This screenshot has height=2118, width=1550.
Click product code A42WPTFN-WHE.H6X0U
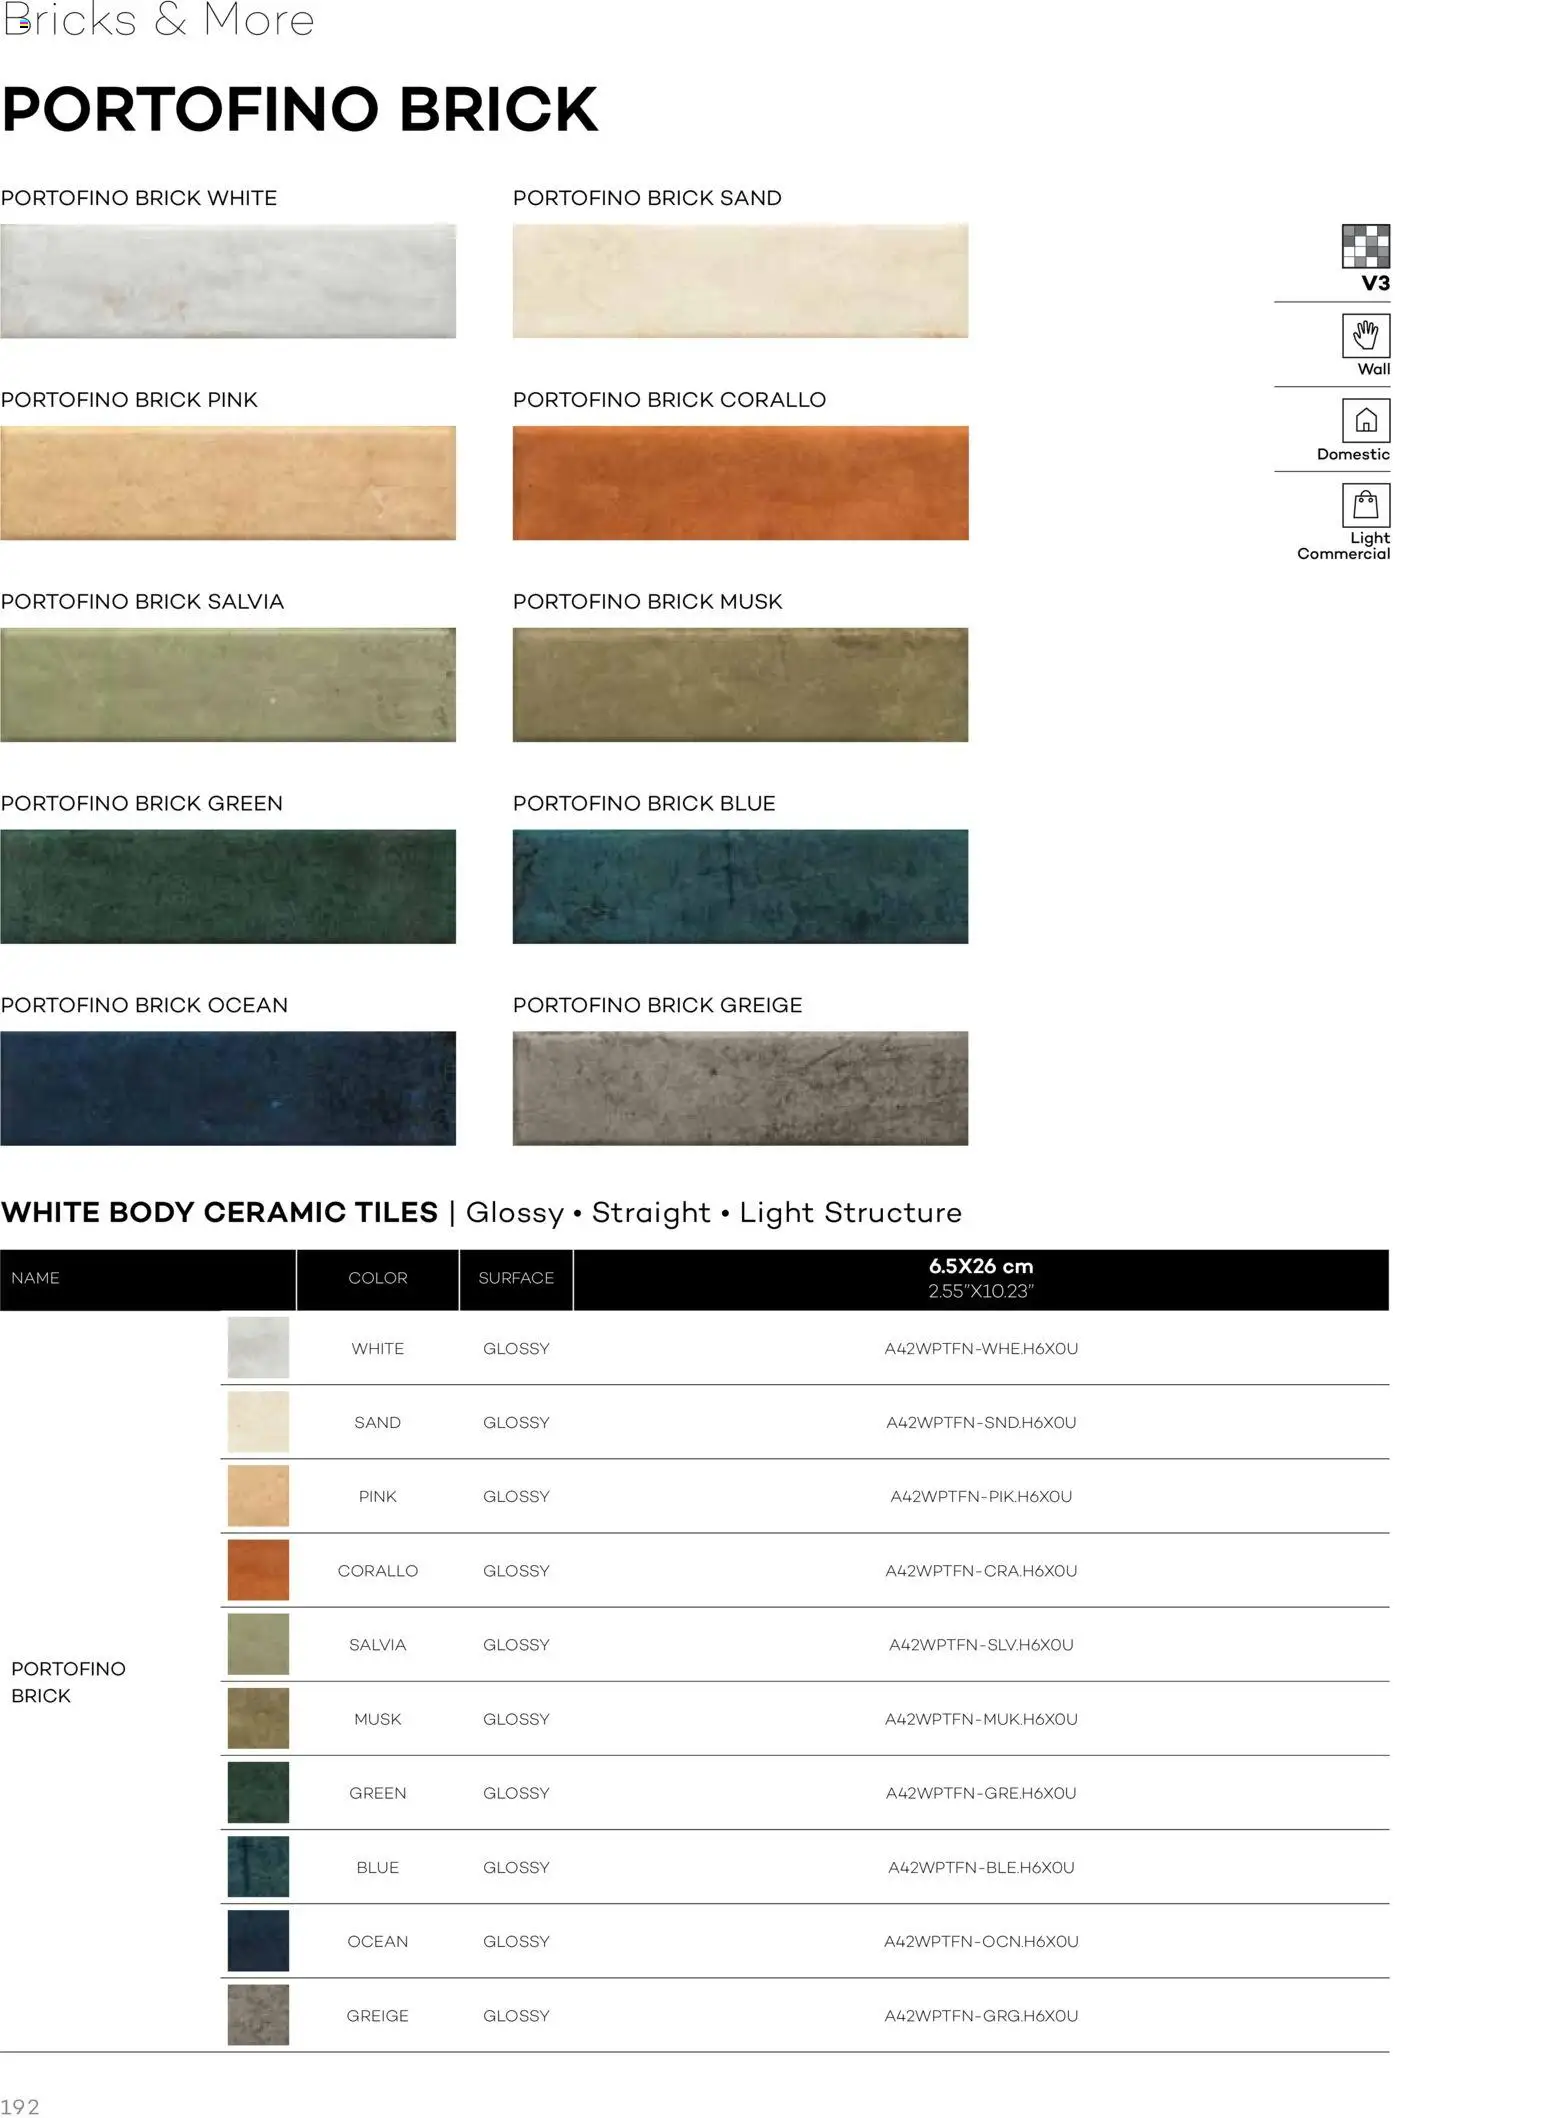(x=981, y=1348)
